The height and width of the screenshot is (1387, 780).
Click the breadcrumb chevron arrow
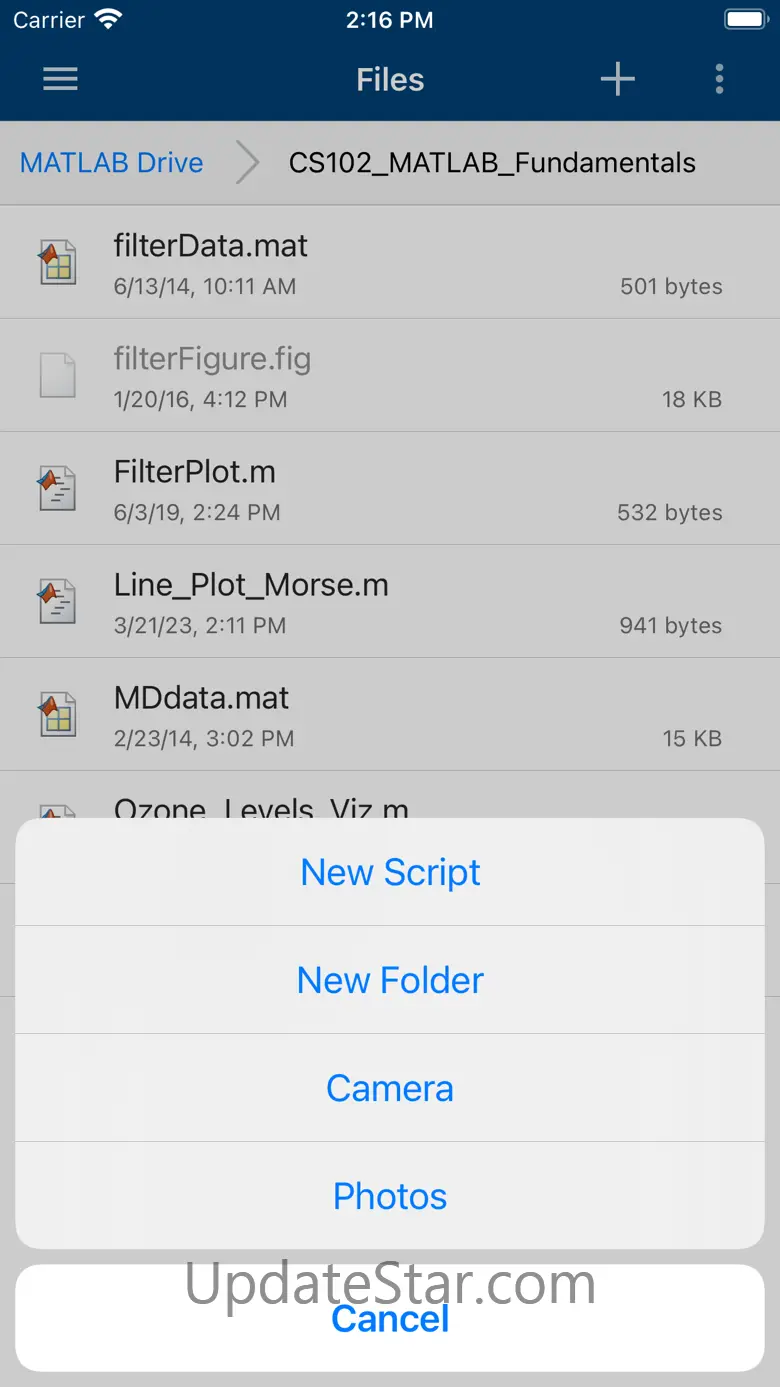coord(247,163)
